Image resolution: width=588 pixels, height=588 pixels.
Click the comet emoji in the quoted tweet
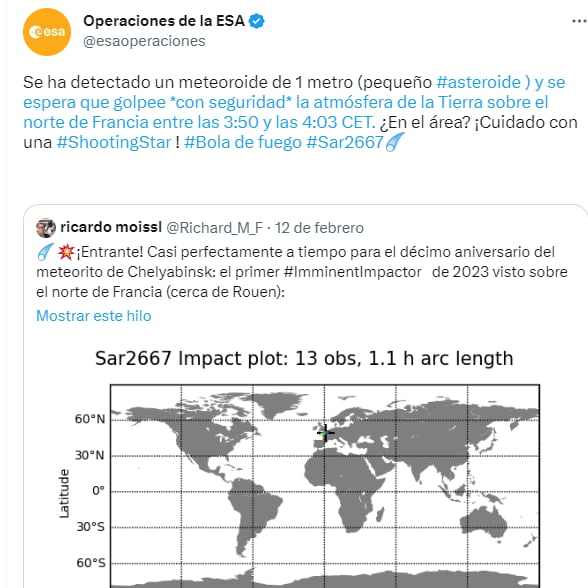45,252
